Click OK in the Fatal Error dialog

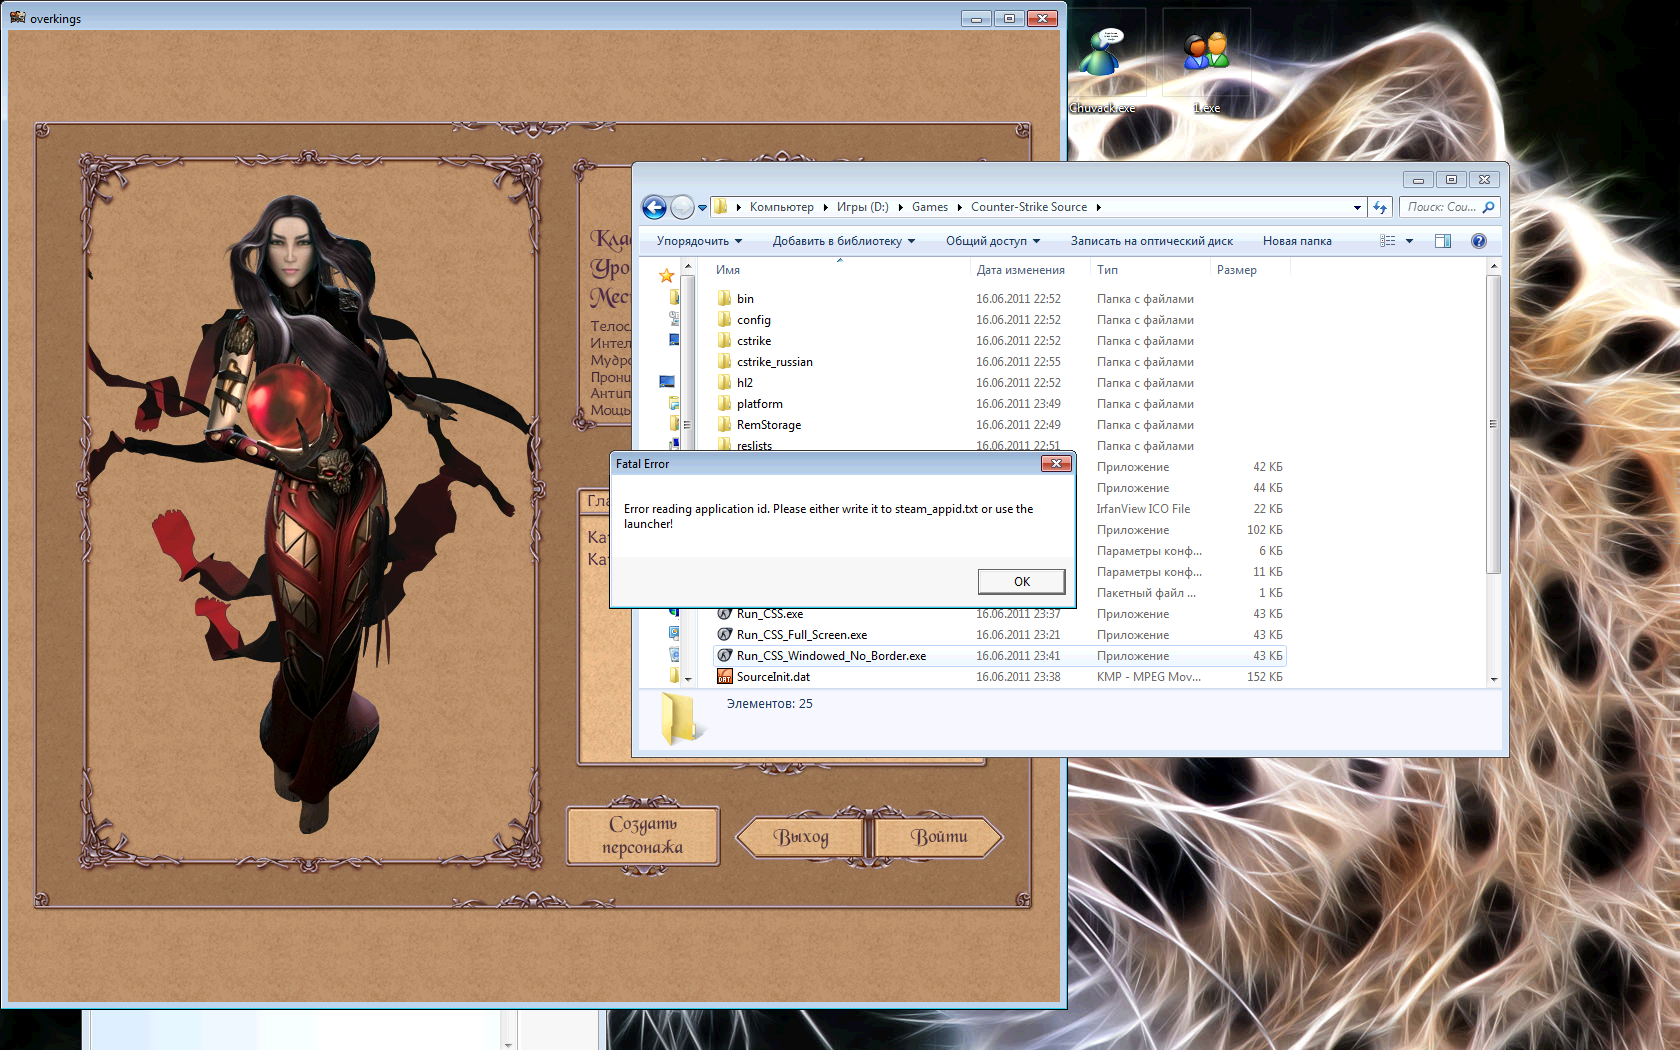coord(1021,582)
